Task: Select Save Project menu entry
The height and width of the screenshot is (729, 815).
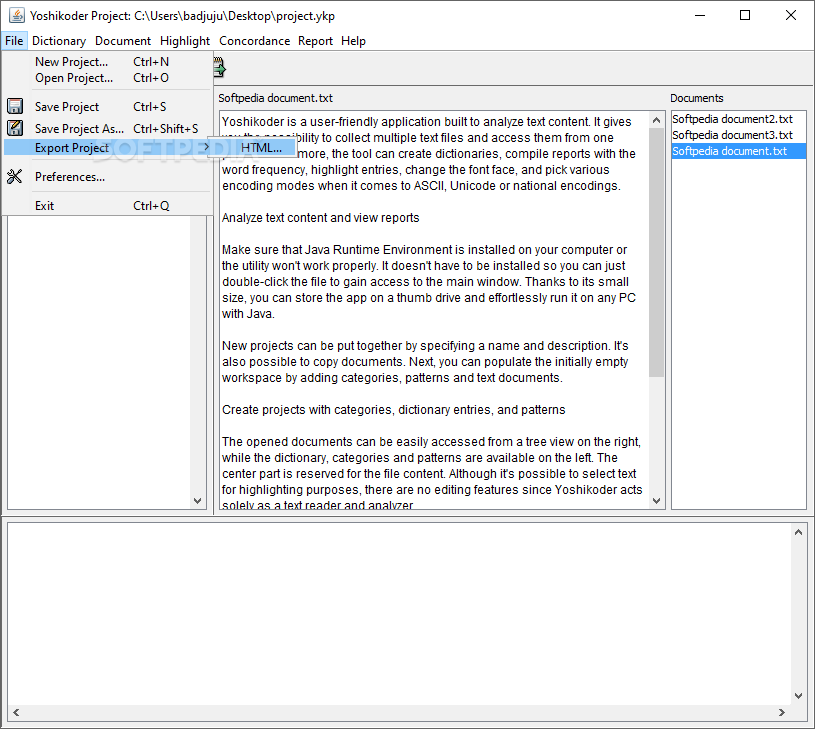Action: pos(107,107)
